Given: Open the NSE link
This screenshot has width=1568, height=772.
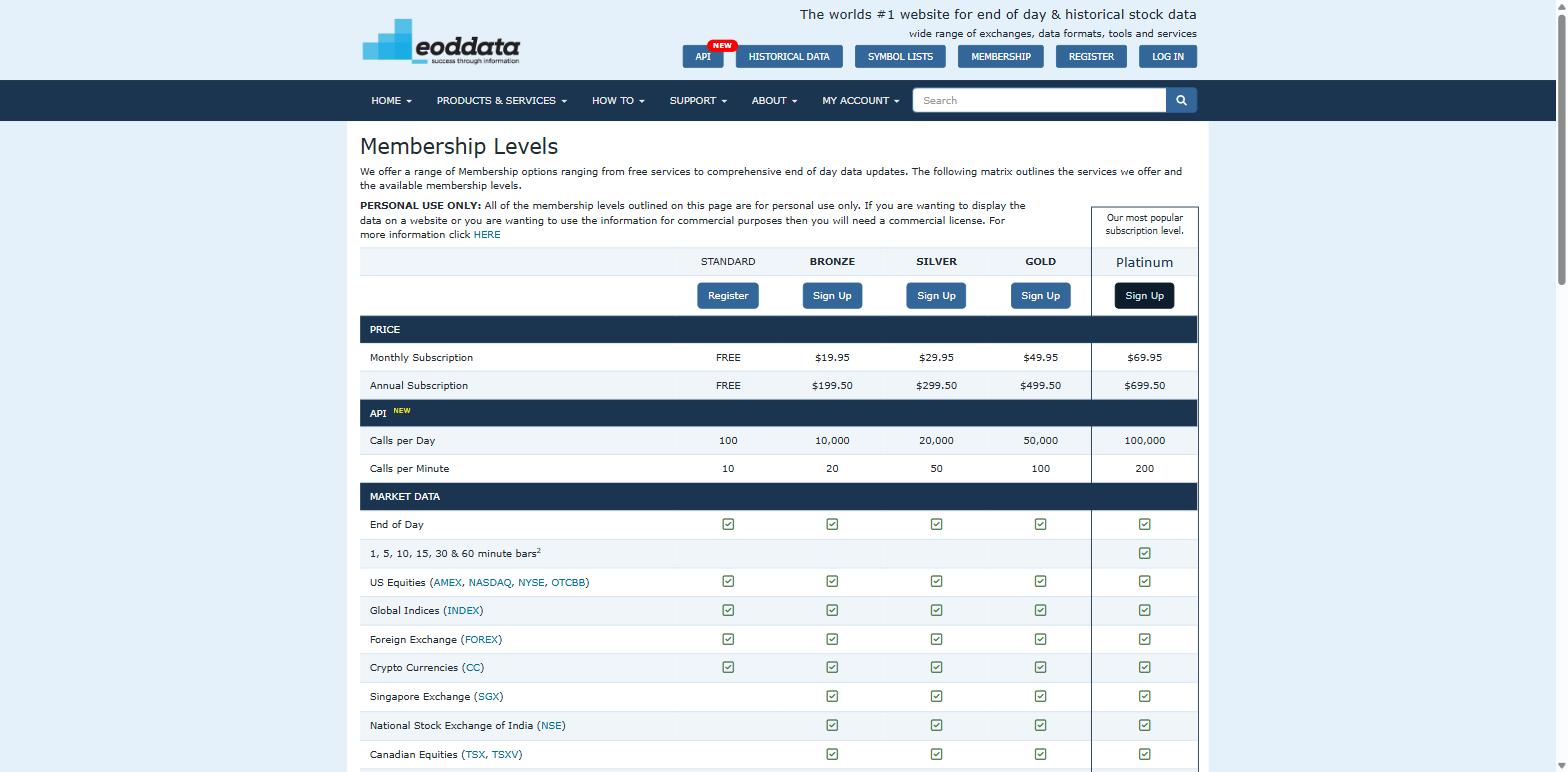Looking at the screenshot, I should tap(551, 726).
